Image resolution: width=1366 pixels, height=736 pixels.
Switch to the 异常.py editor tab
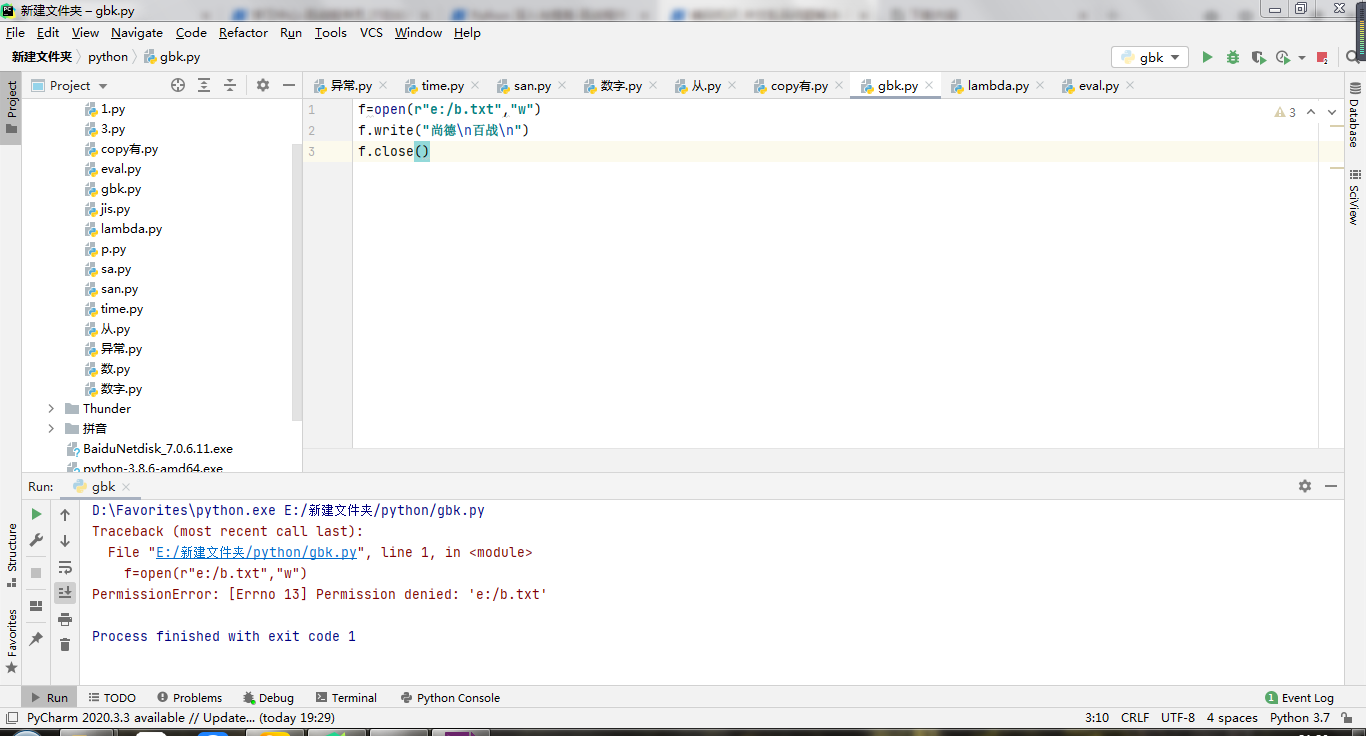351,86
